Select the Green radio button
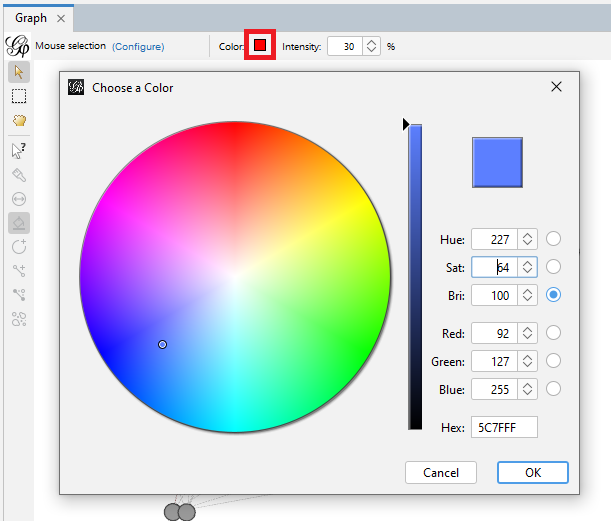 click(x=553, y=361)
